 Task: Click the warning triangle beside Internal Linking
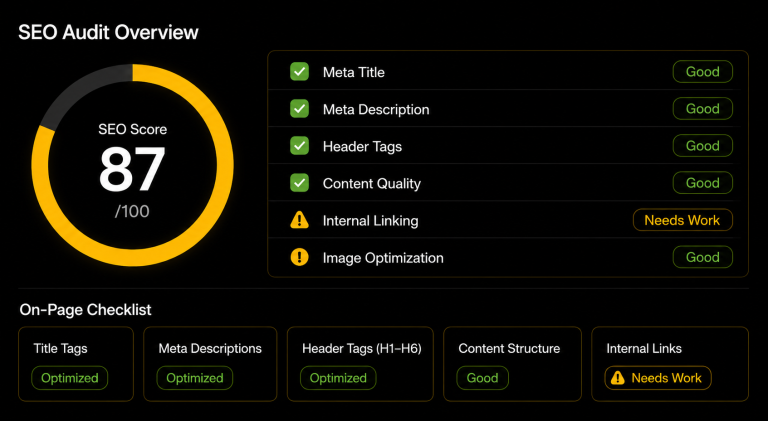pos(299,220)
